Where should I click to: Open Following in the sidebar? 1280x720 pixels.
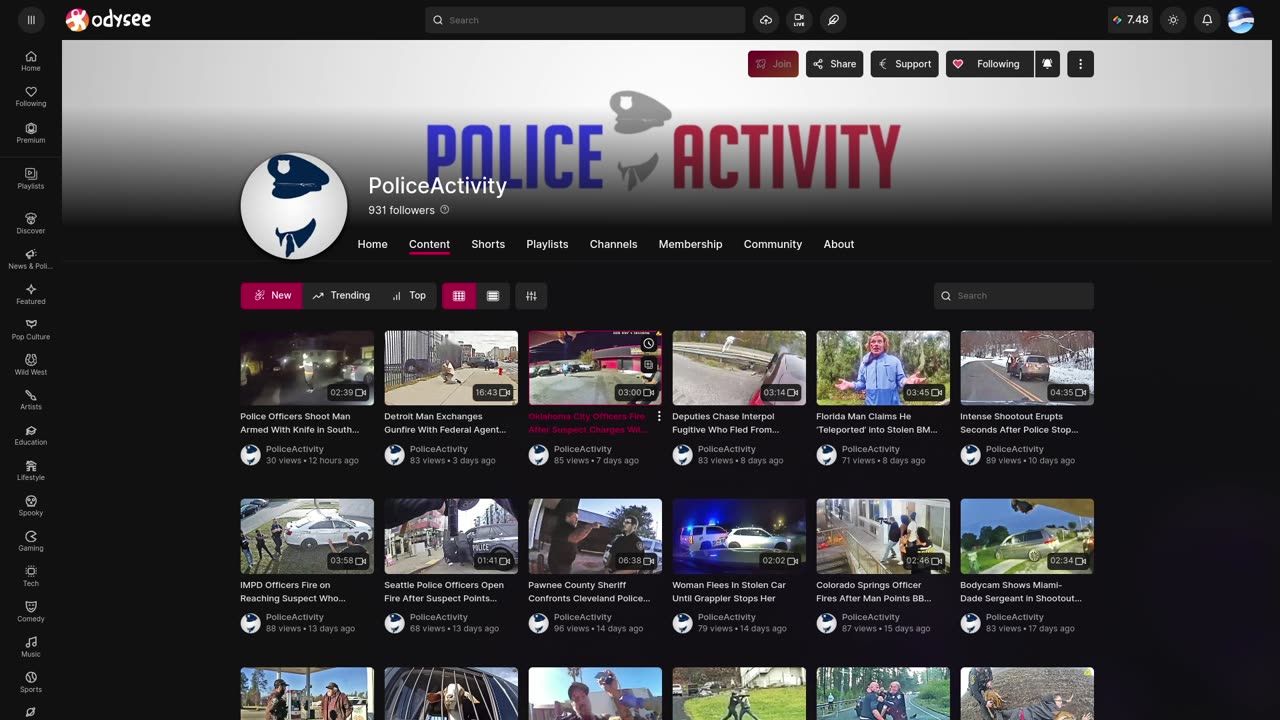coord(31,97)
